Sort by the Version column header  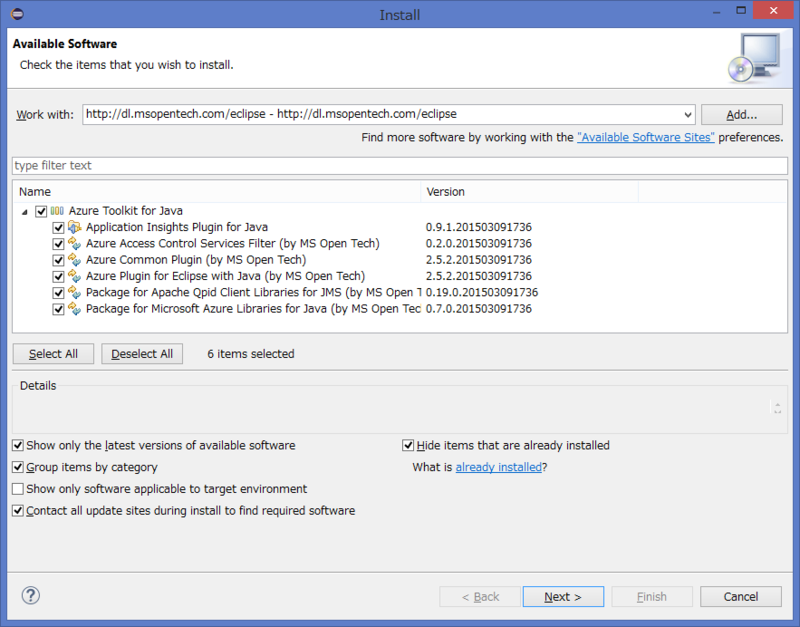[530, 192]
